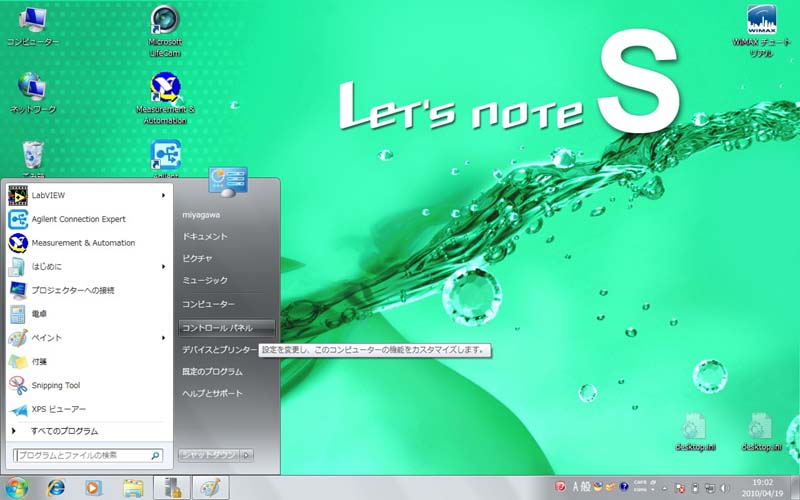Click the network tray icon
This screenshot has width=800, height=500.
pos(710,488)
